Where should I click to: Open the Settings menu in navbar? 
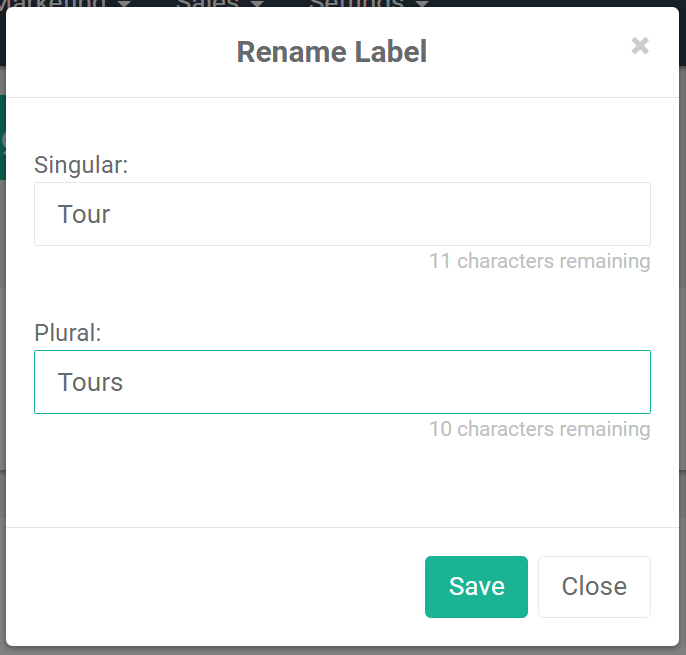tap(356, 4)
